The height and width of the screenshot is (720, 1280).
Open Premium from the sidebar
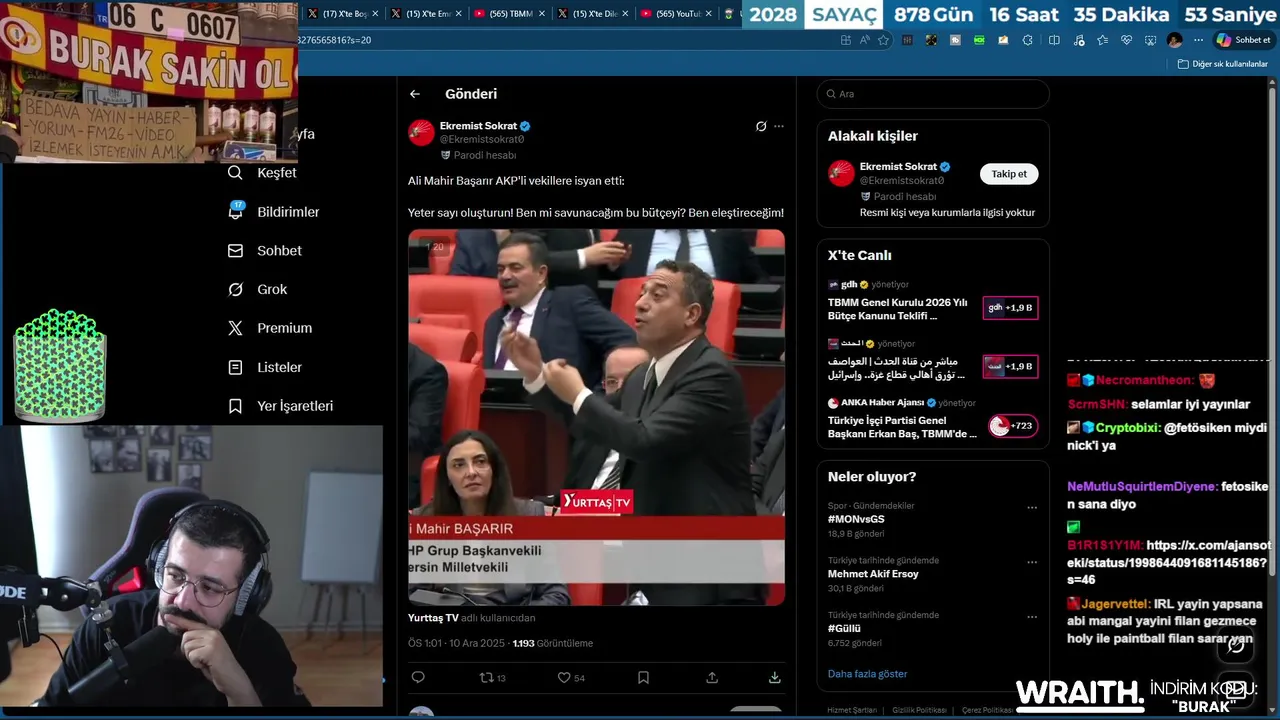pyautogui.click(x=270, y=328)
